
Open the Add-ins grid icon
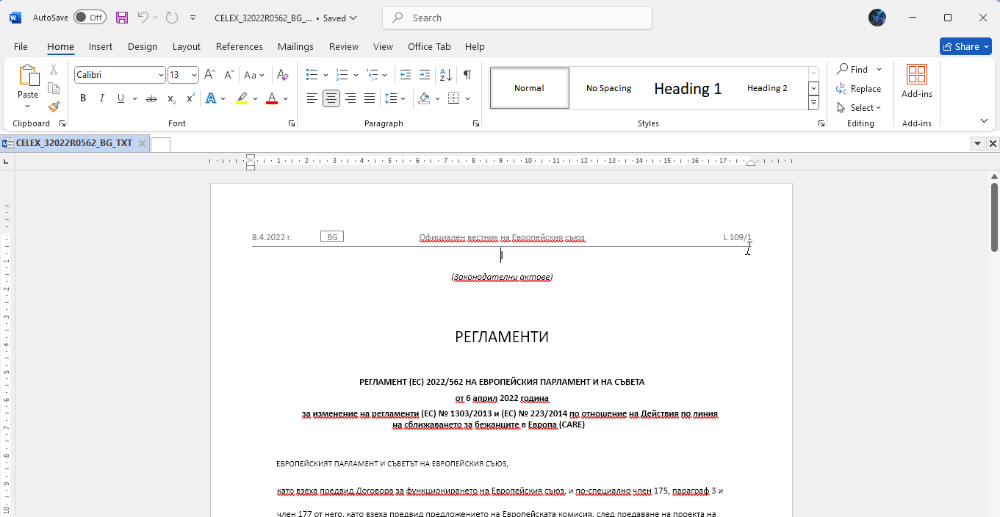[916, 75]
